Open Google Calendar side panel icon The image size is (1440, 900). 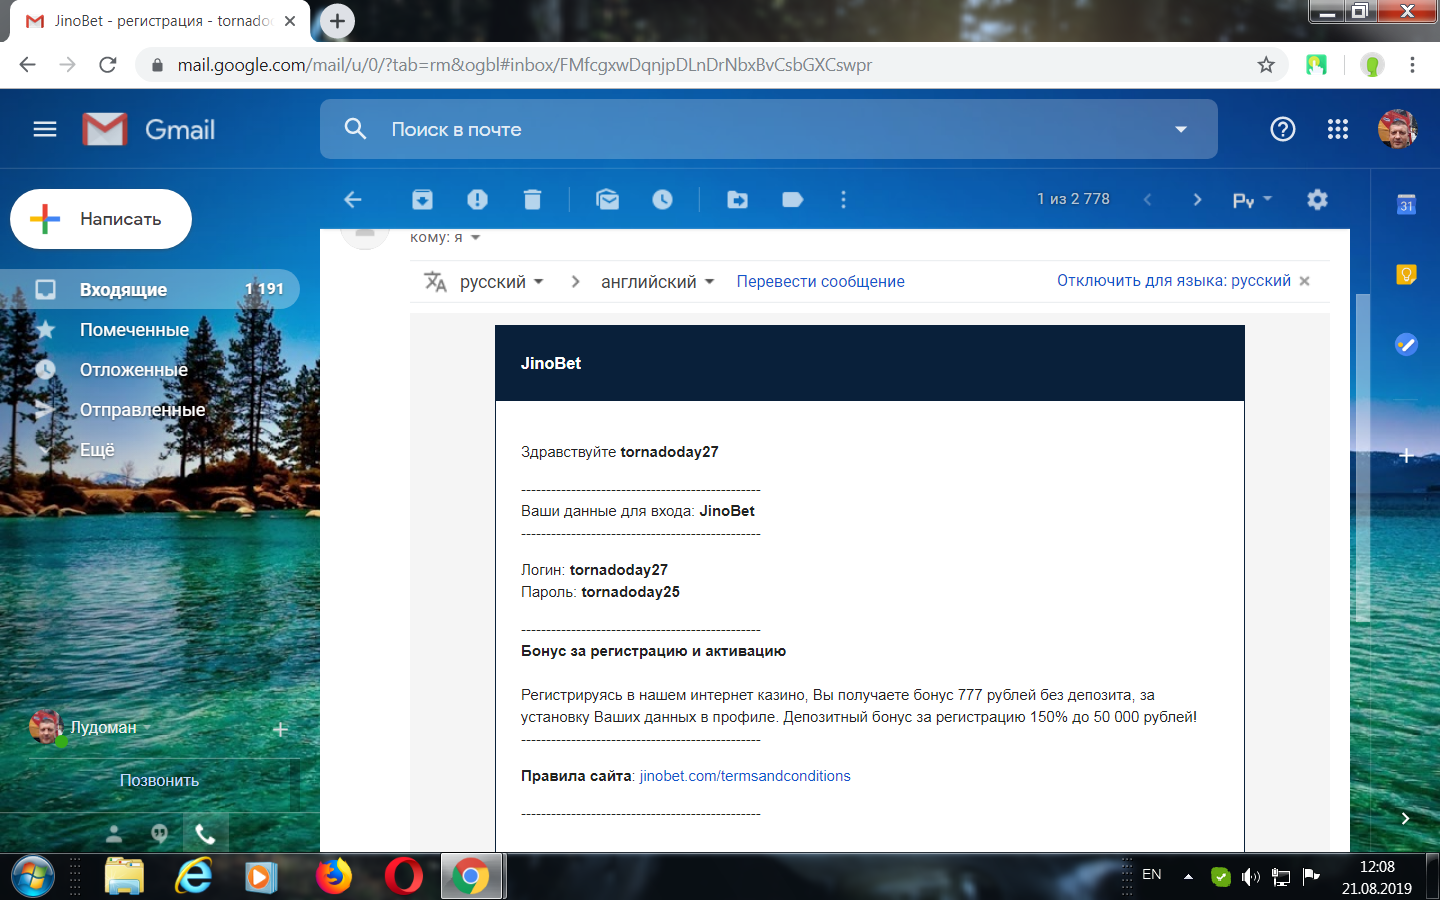[1406, 204]
